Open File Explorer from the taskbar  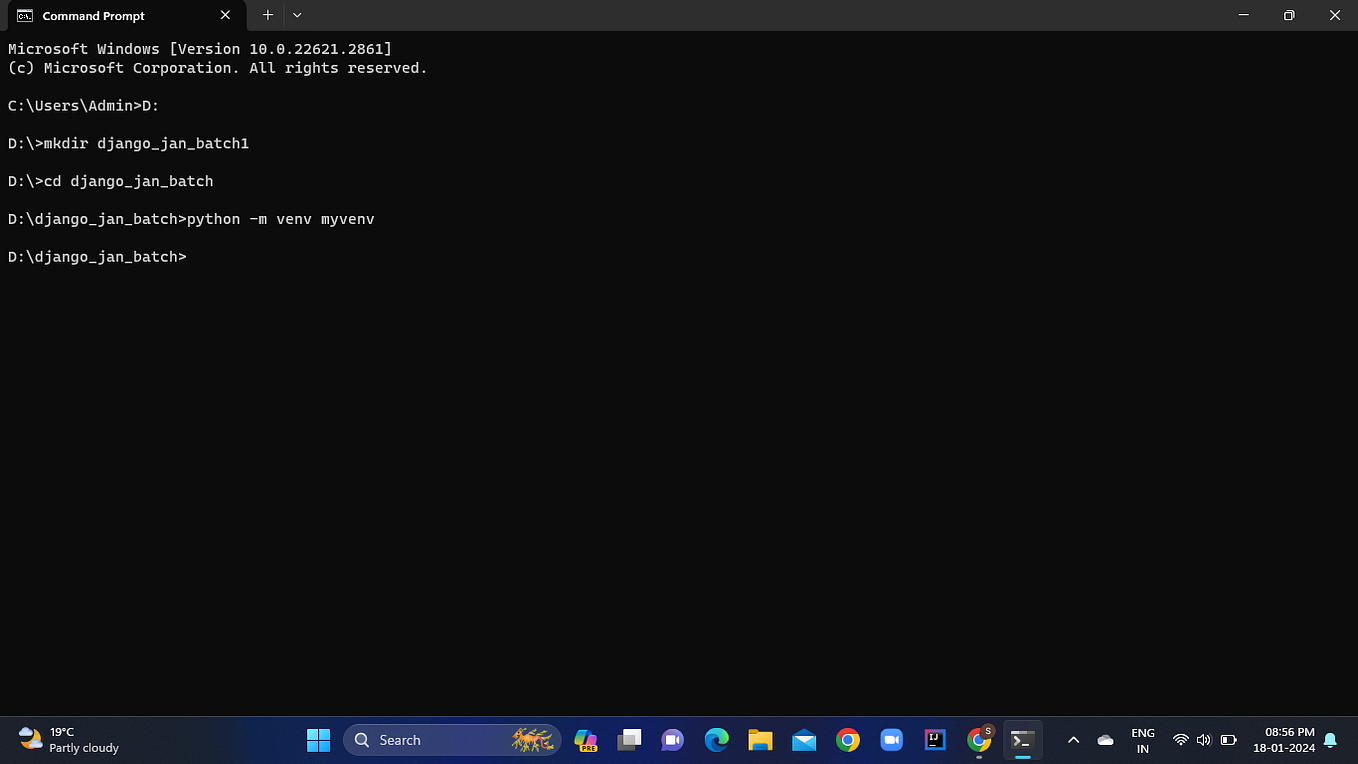tap(760, 740)
